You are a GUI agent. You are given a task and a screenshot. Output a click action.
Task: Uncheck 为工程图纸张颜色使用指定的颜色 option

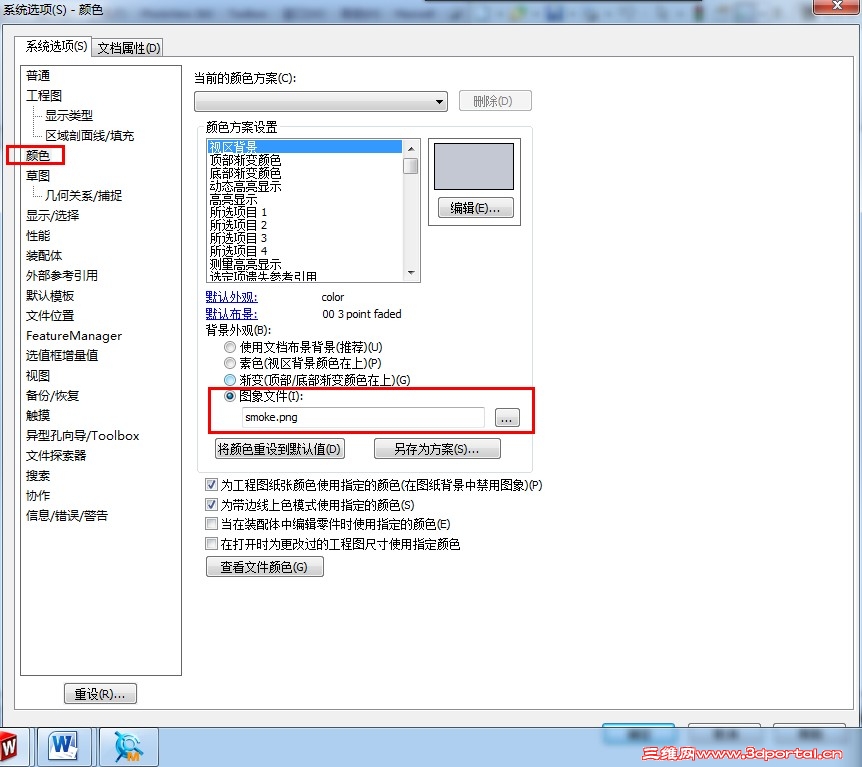tap(211, 484)
